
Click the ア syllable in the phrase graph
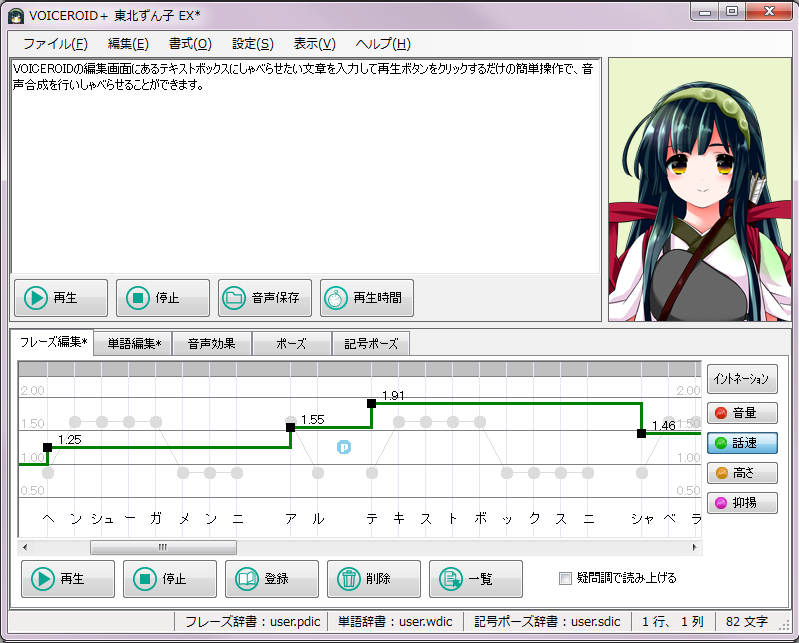click(290, 519)
